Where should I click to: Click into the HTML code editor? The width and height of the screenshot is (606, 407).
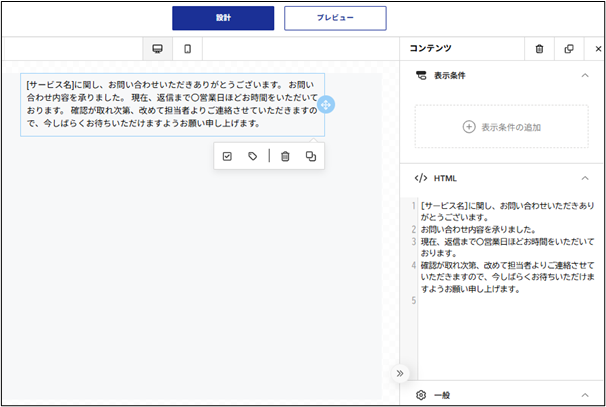coord(506,288)
